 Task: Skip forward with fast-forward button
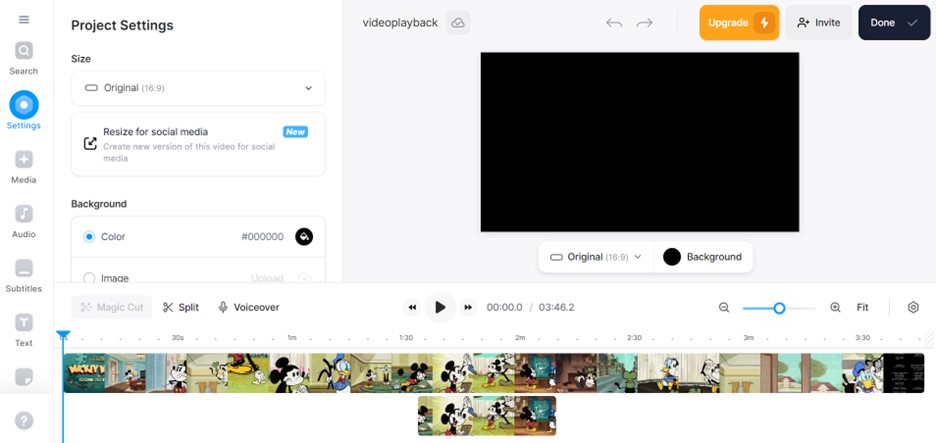tap(468, 307)
